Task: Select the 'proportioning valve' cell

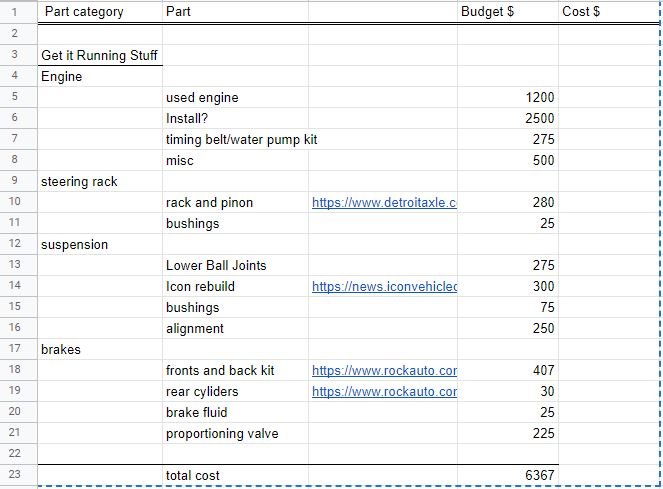Action: point(236,433)
